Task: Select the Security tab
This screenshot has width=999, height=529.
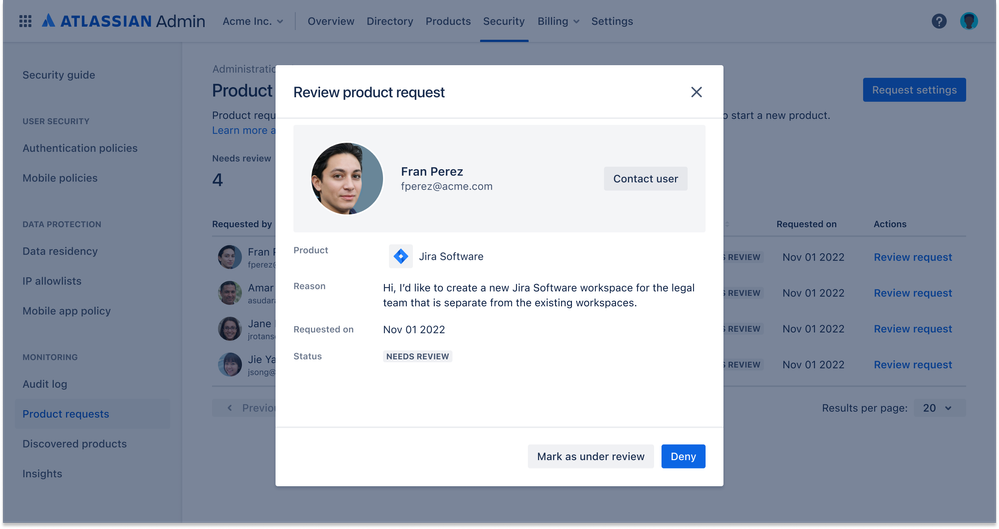Action: 503,21
